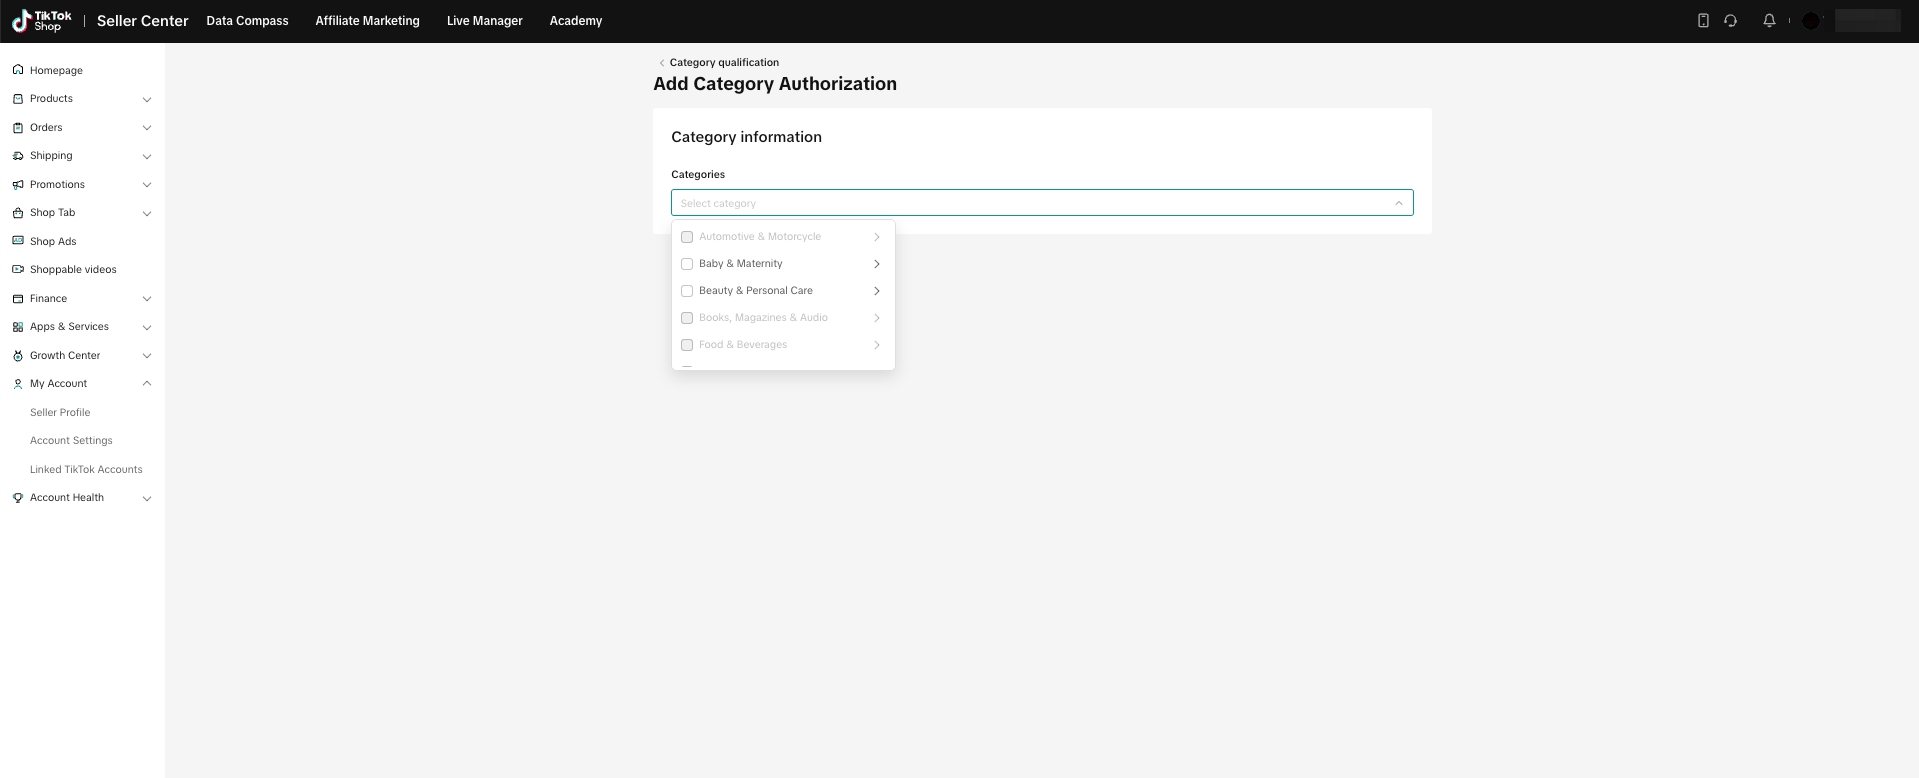Check the Baby & Maternity checkbox

point(687,264)
